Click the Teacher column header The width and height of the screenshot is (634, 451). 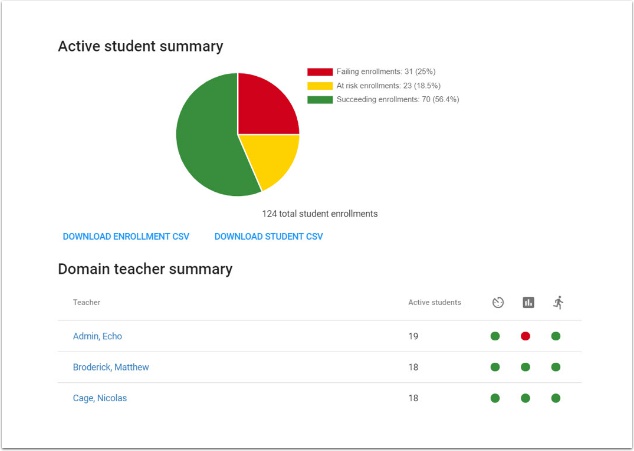tap(87, 302)
